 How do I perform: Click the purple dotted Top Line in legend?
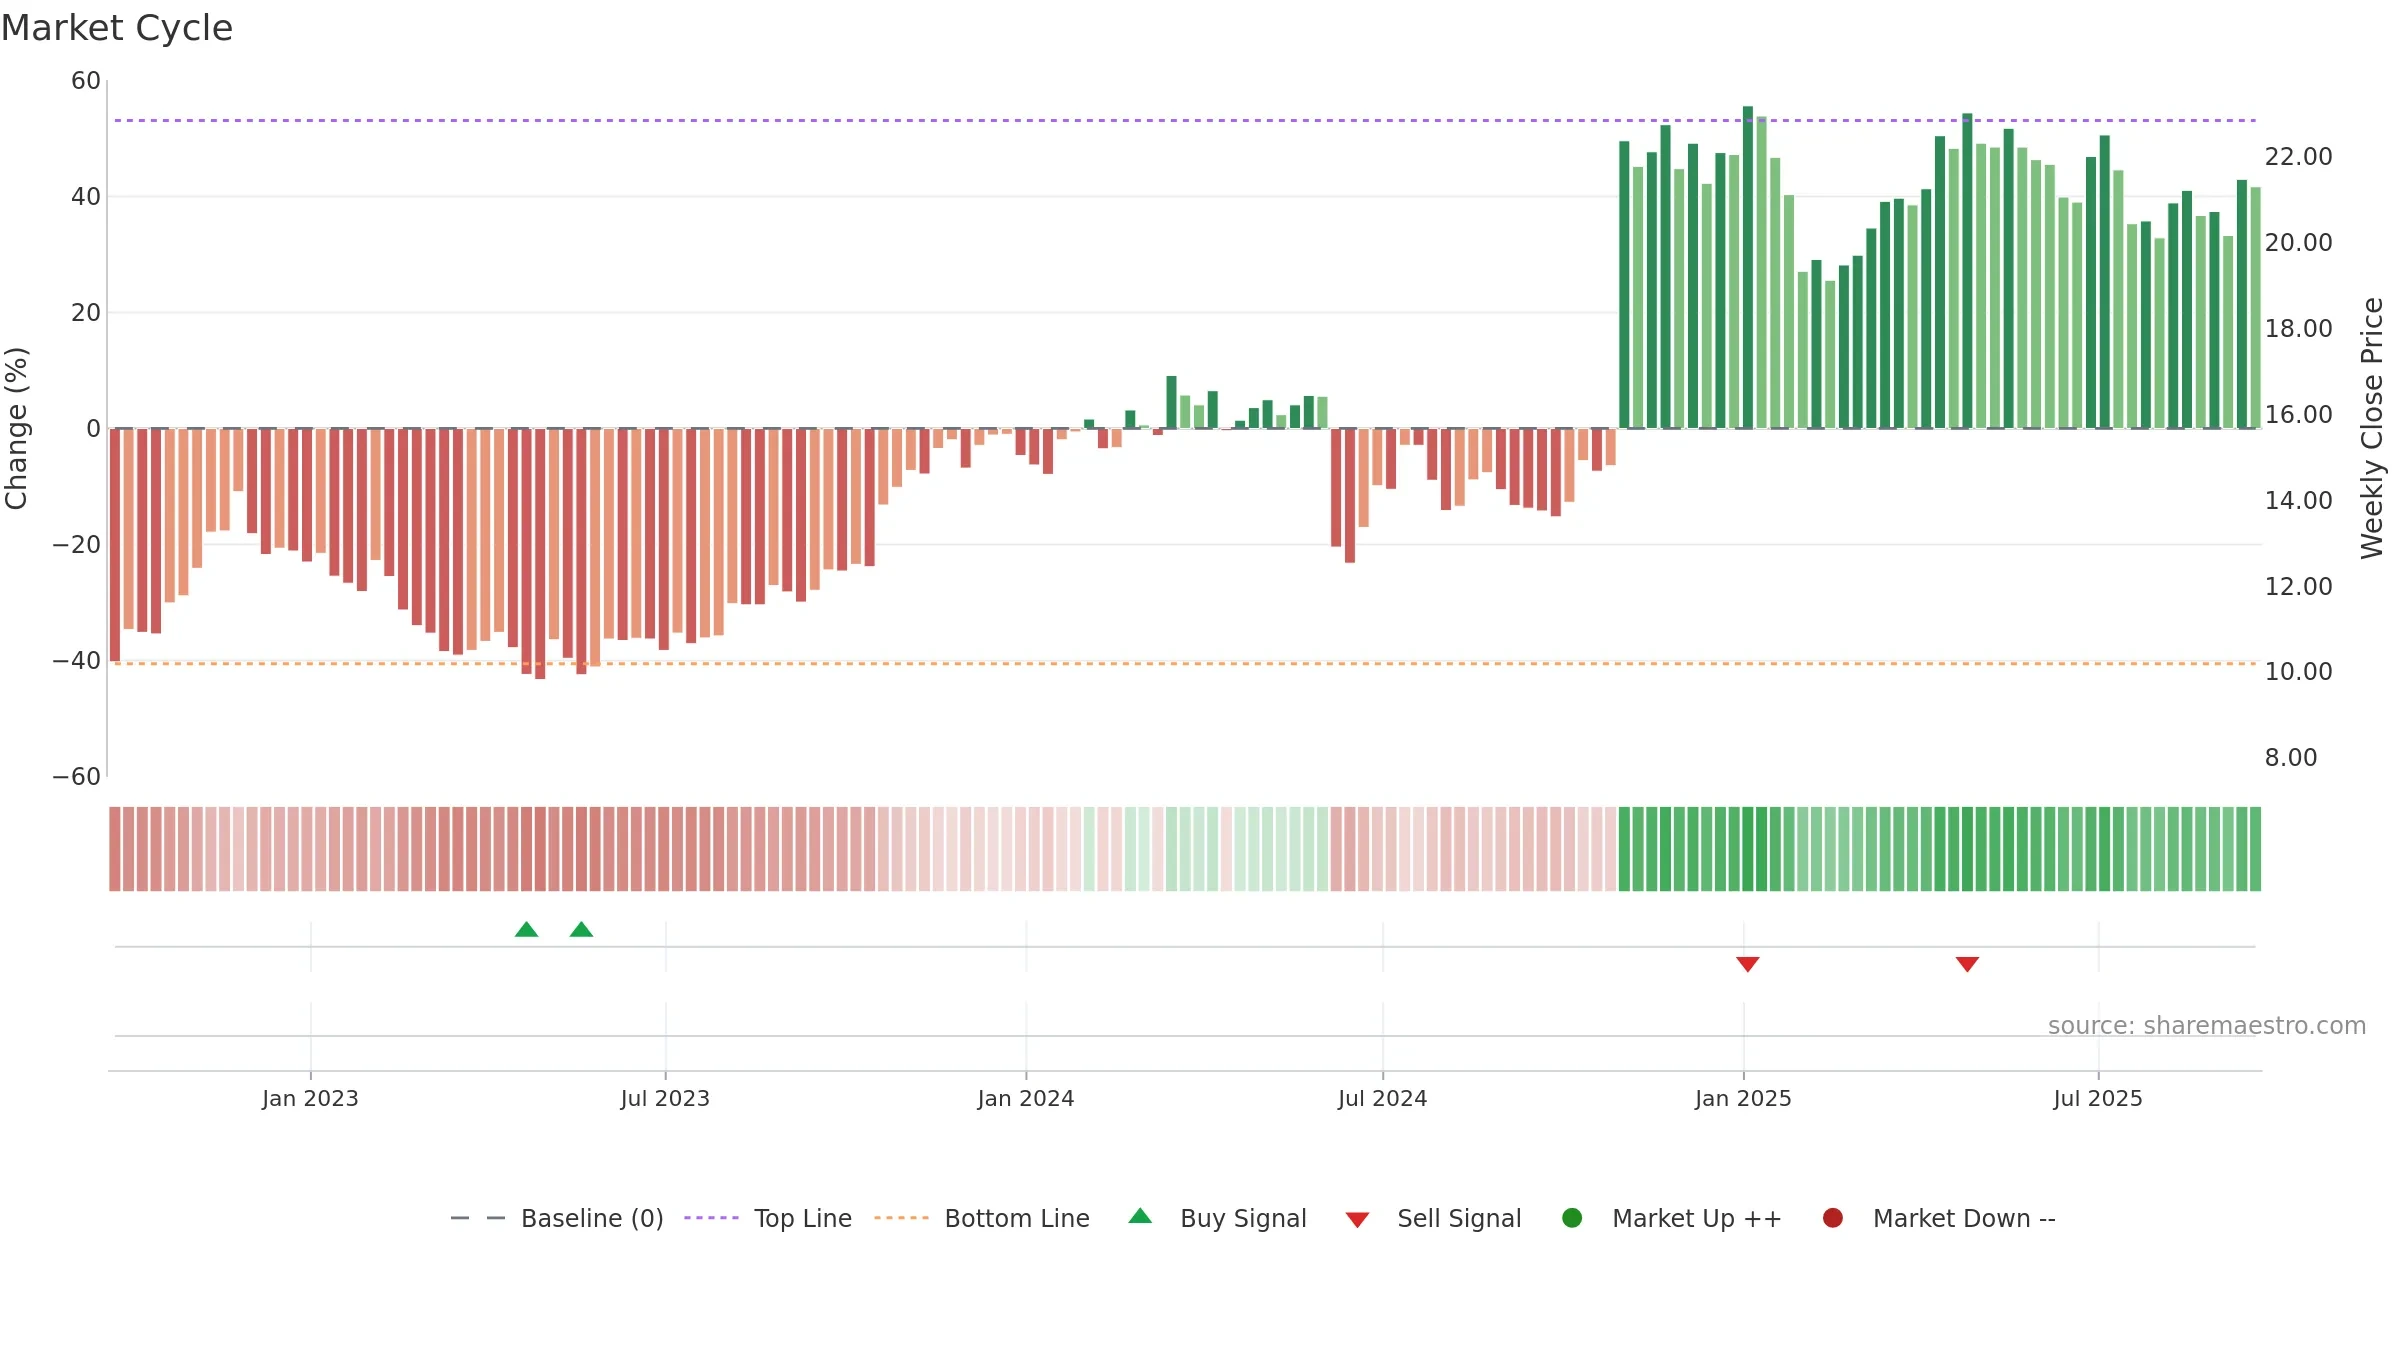tap(711, 1218)
